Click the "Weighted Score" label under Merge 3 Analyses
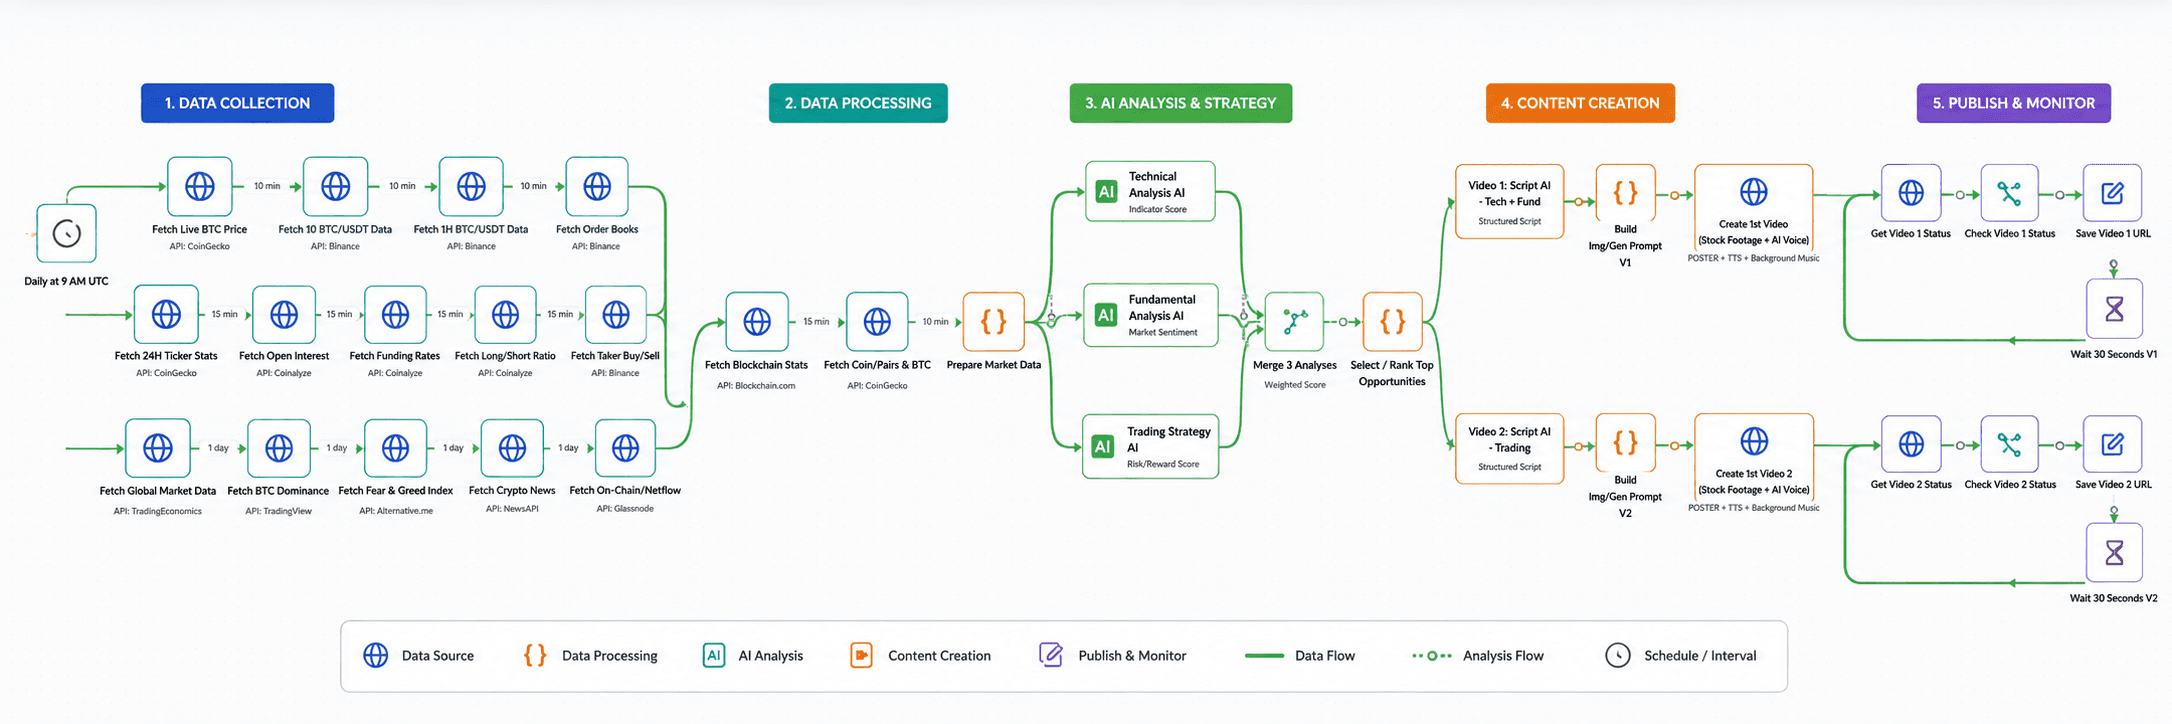 click(x=1294, y=385)
